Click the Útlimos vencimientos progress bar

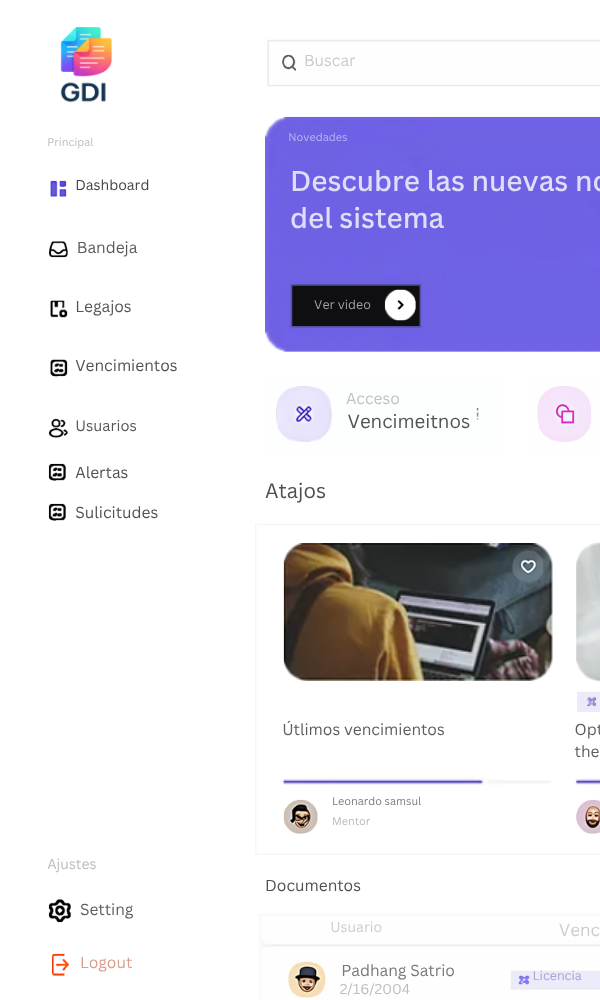click(418, 781)
